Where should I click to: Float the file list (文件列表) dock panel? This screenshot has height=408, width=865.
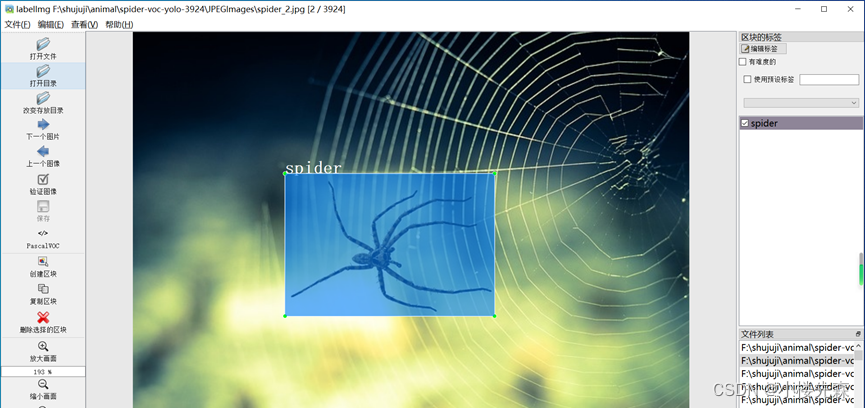click(858, 334)
